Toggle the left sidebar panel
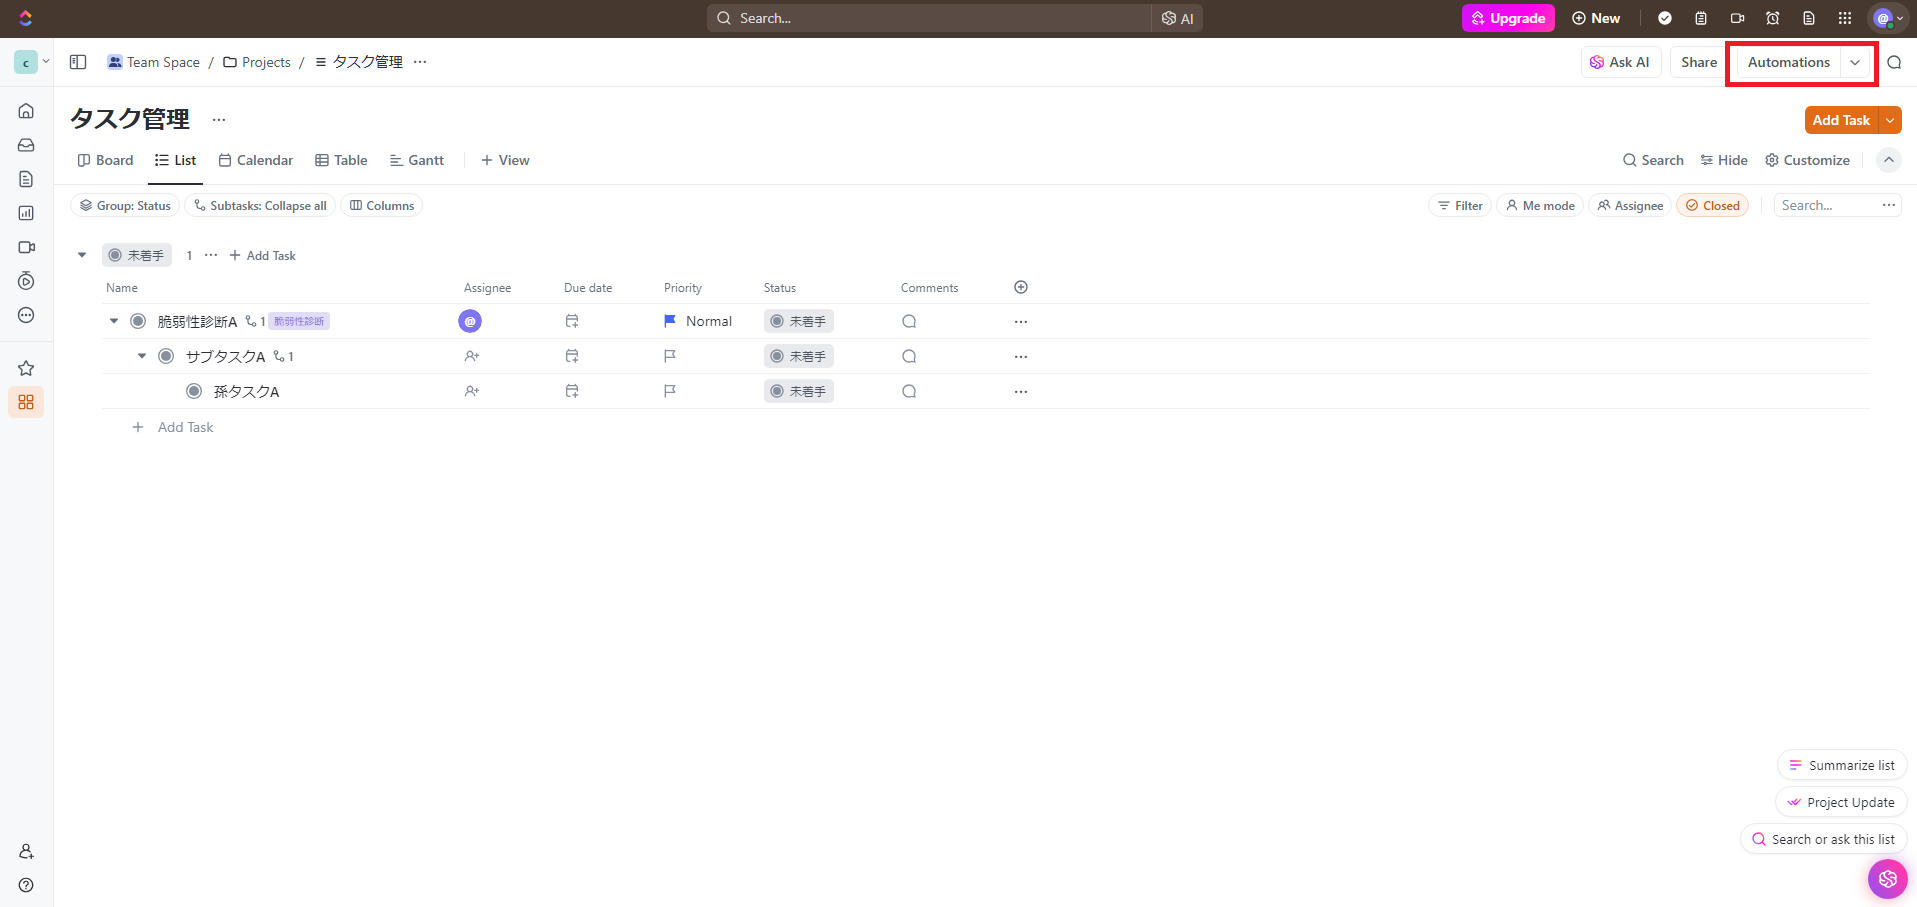The height and width of the screenshot is (907, 1917). click(78, 62)
